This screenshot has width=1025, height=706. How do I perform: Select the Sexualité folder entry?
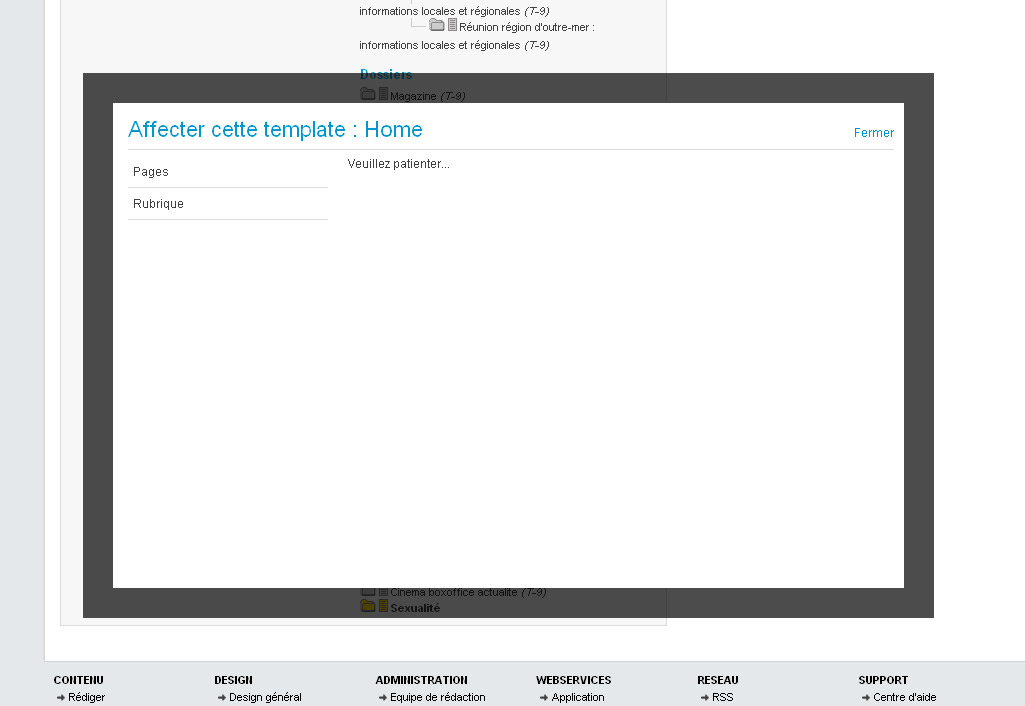click(x=414, y=608)
